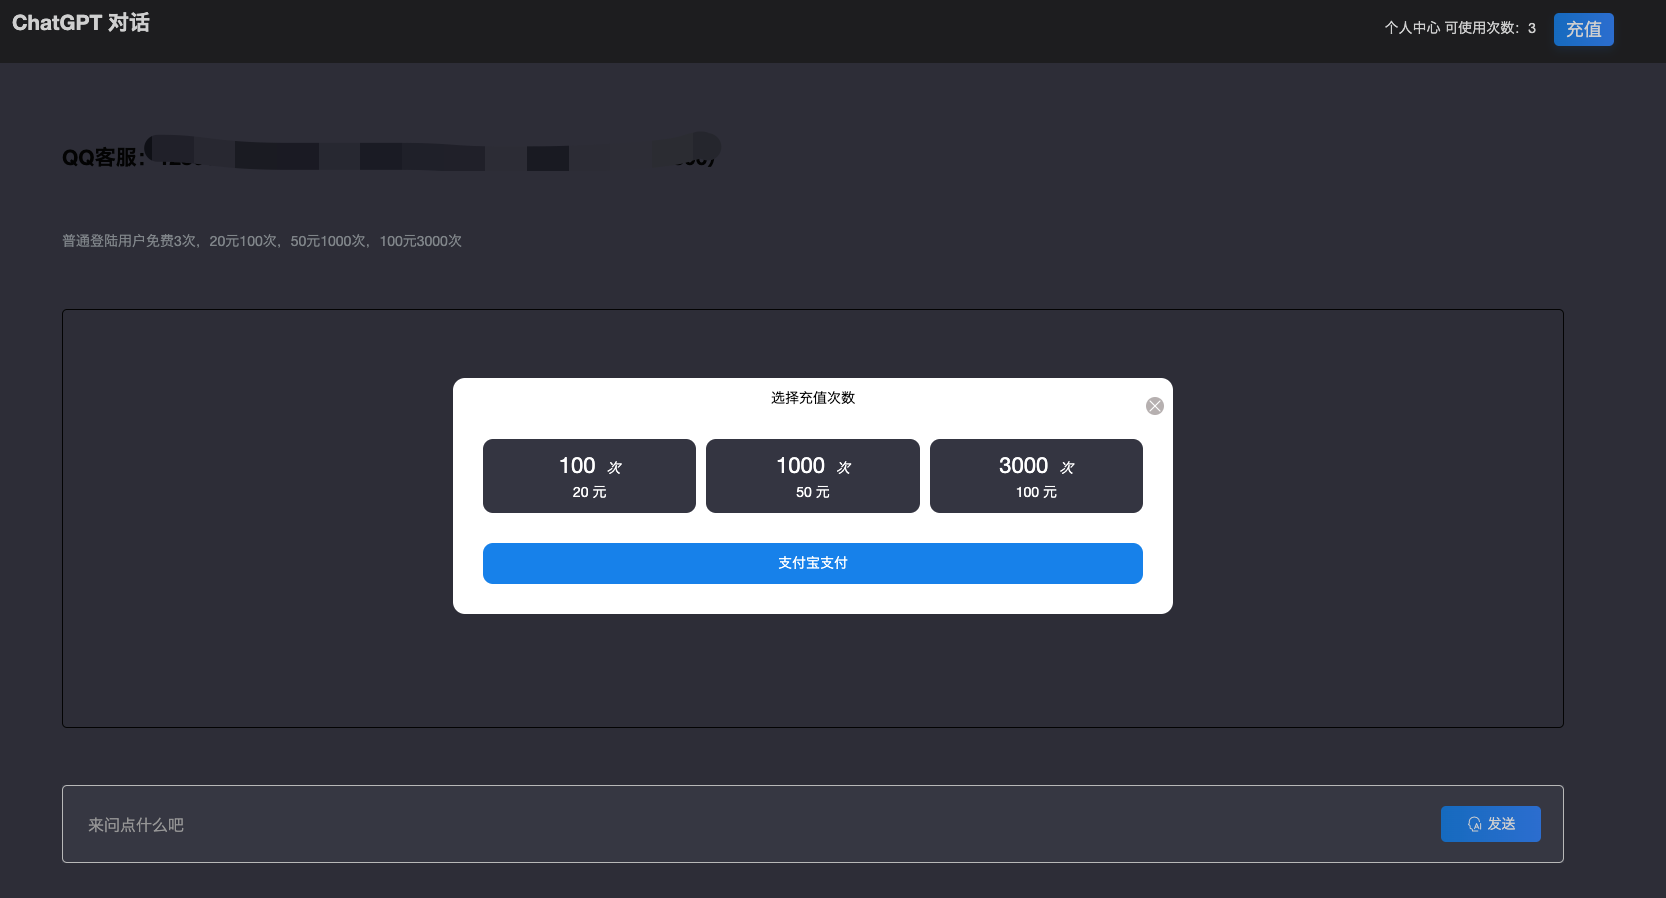The height and width of the screenshot is (898, 1666).
Task: Select the 100 uses for 20 yuan package
Action: (x=589, y=476)
